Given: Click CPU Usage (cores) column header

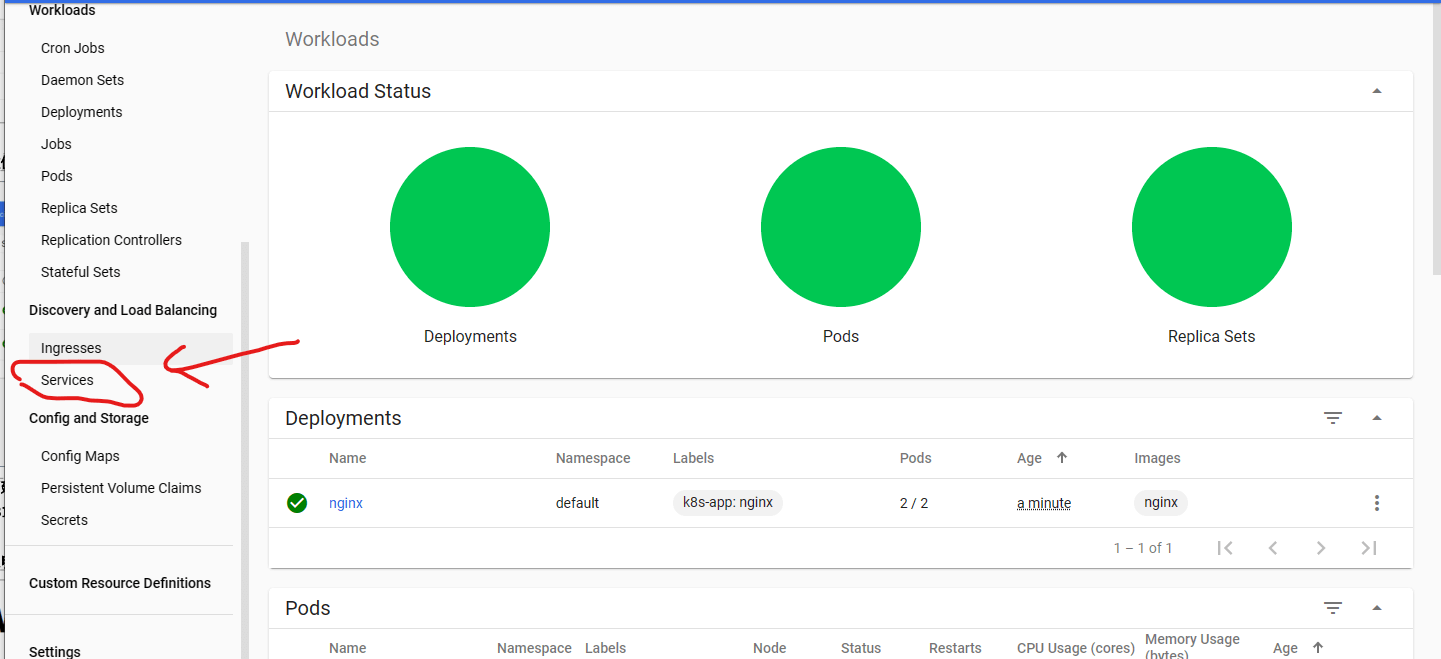Looking at the screenshot, I should click(1076, 648).
